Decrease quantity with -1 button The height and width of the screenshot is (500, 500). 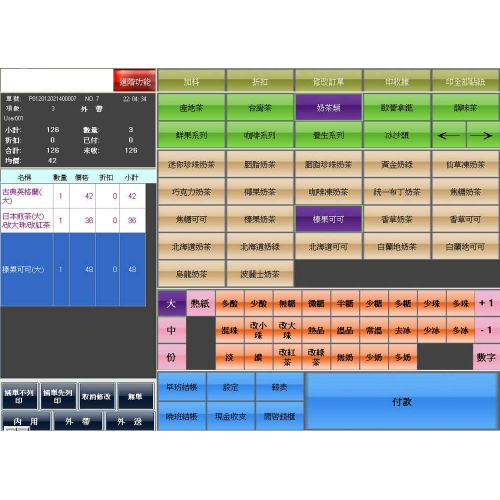(x=486, y=330)
